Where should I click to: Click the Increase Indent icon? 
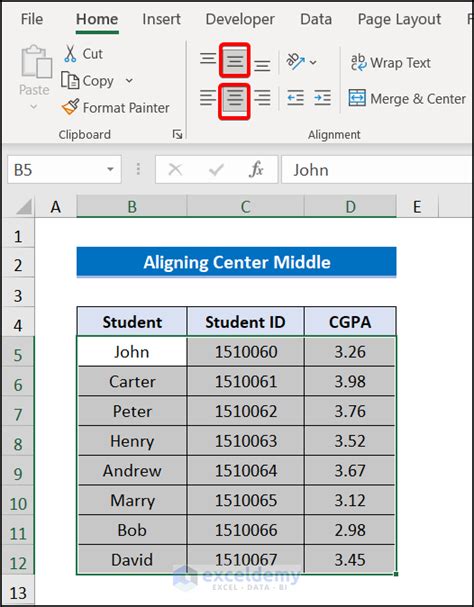(322, 98)
